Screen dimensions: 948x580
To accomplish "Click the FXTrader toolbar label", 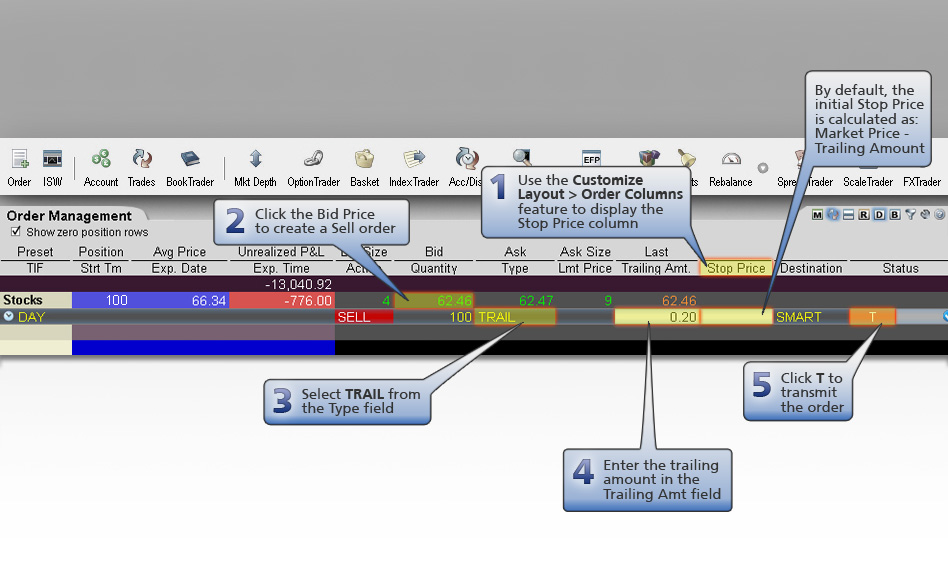I will 921,182.
